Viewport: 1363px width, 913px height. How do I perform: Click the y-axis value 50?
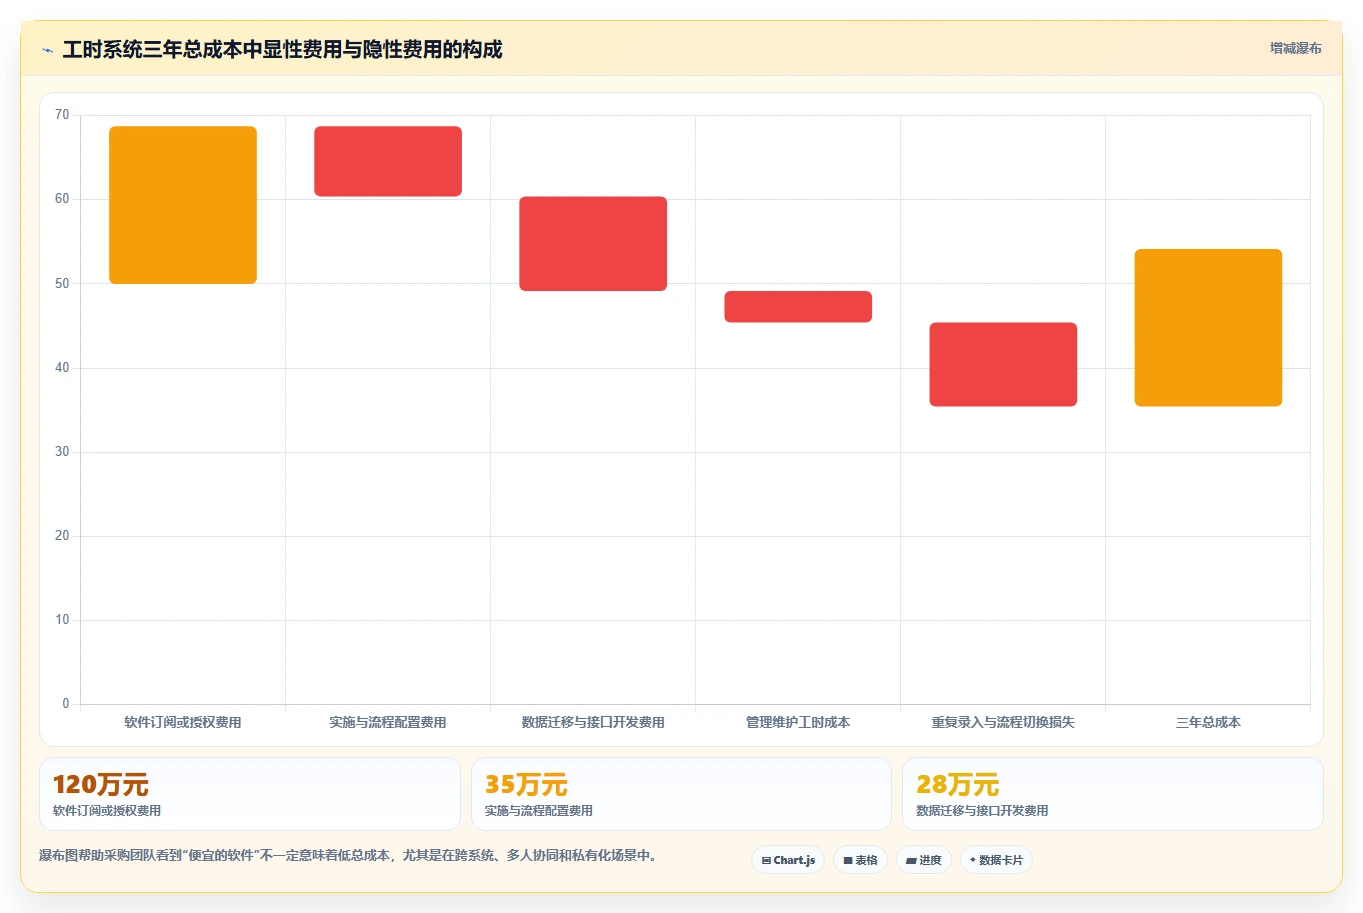(x=62, y=283)
